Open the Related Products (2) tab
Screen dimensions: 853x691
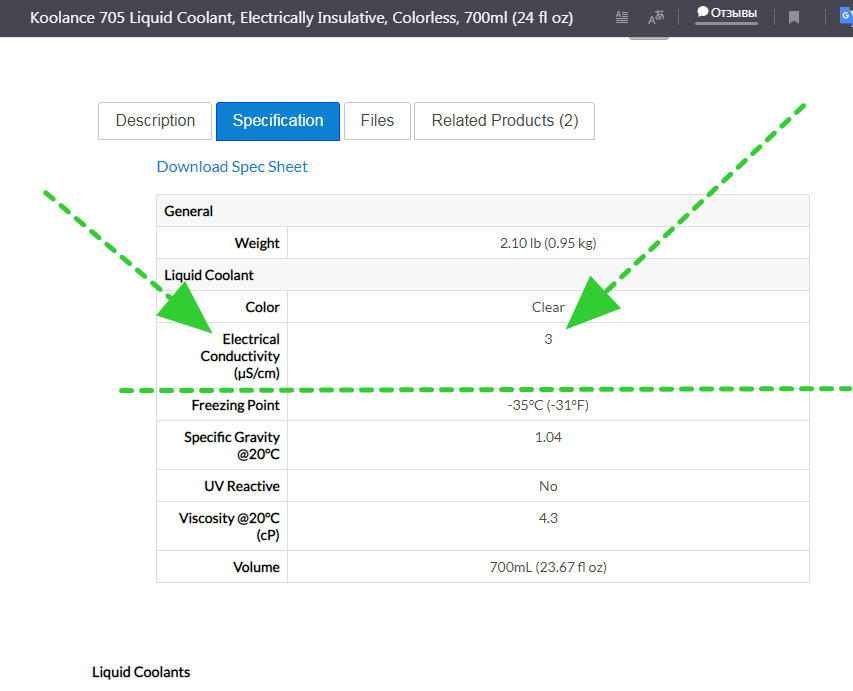coord(504,121)
